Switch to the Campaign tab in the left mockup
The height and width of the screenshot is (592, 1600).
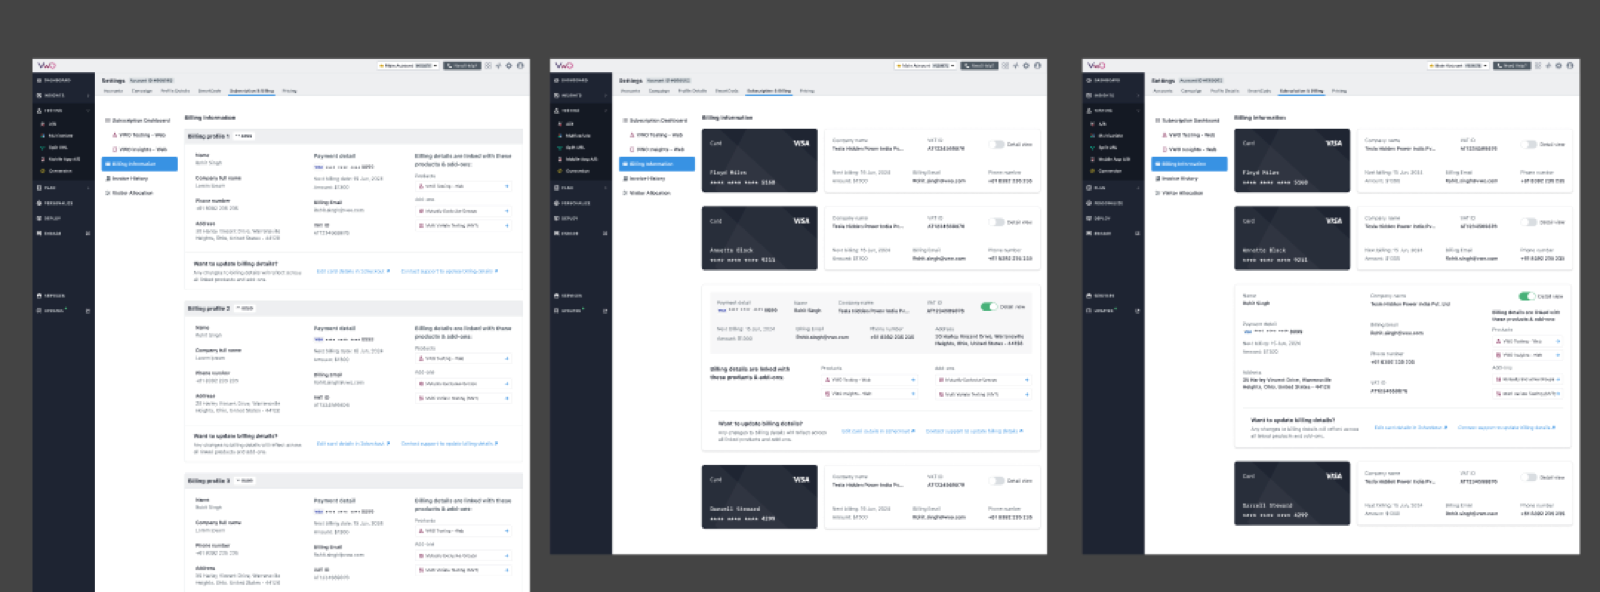click(142, 91)
